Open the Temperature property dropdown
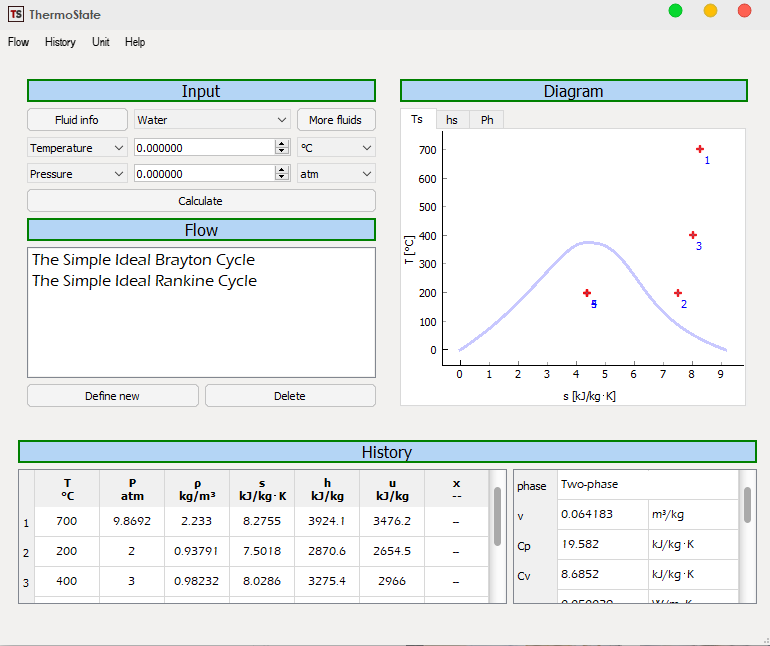This screenshot has width=770, height=646. 77,148
